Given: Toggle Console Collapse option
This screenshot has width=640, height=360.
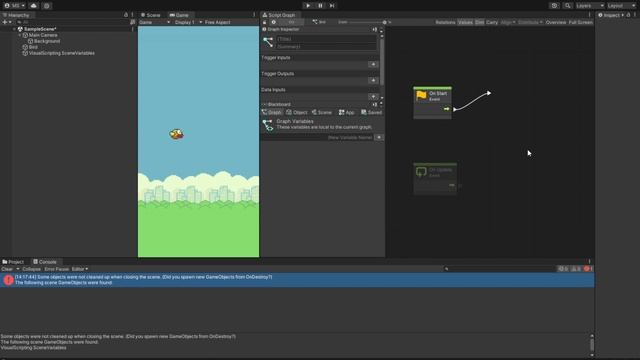Looking at the screenshot, I should pos(31,269).
